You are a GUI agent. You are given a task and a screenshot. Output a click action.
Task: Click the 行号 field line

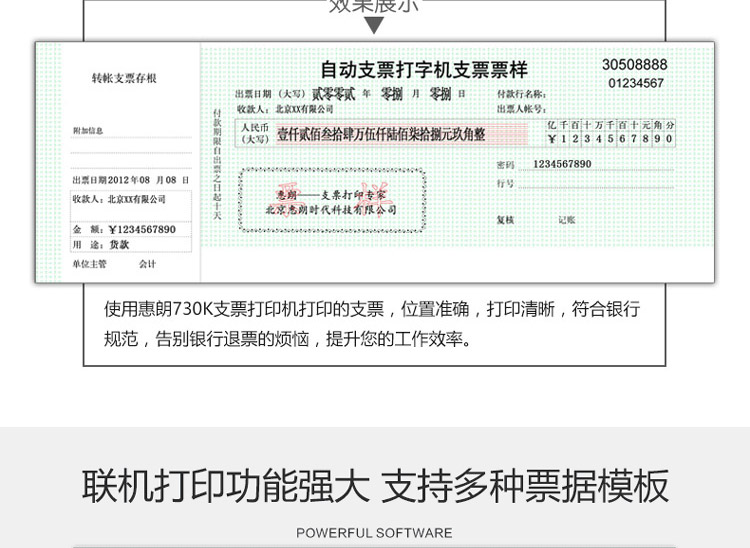point(596,183)
